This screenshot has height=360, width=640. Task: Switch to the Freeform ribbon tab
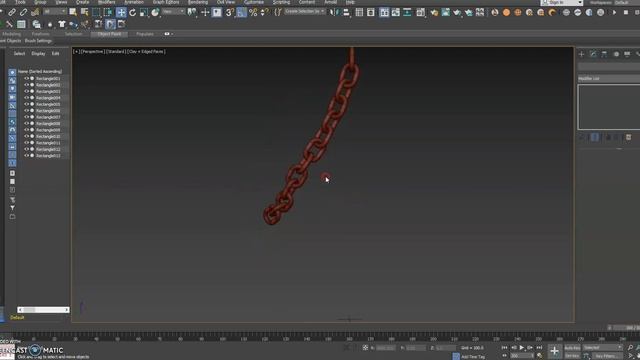pyautogui.click(x=40, y=34)
